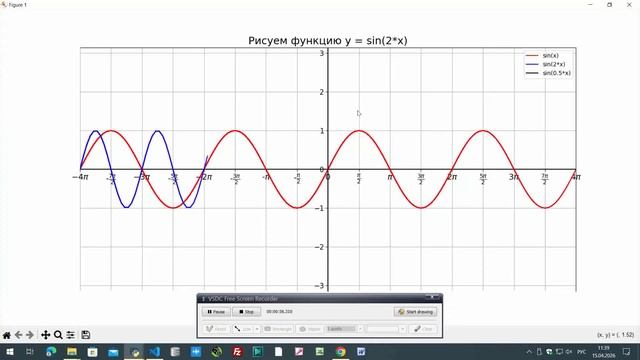Open the blank document icon on taskbar
640x360 pixels.
(278, 352)
